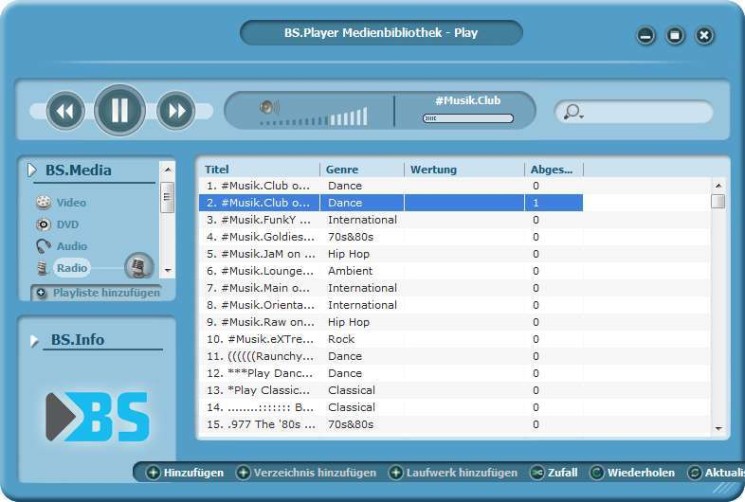The width and height of the screenshot is (745, 502).
Task: Sort list by Genre column header
Action: (x=342, y=169)
